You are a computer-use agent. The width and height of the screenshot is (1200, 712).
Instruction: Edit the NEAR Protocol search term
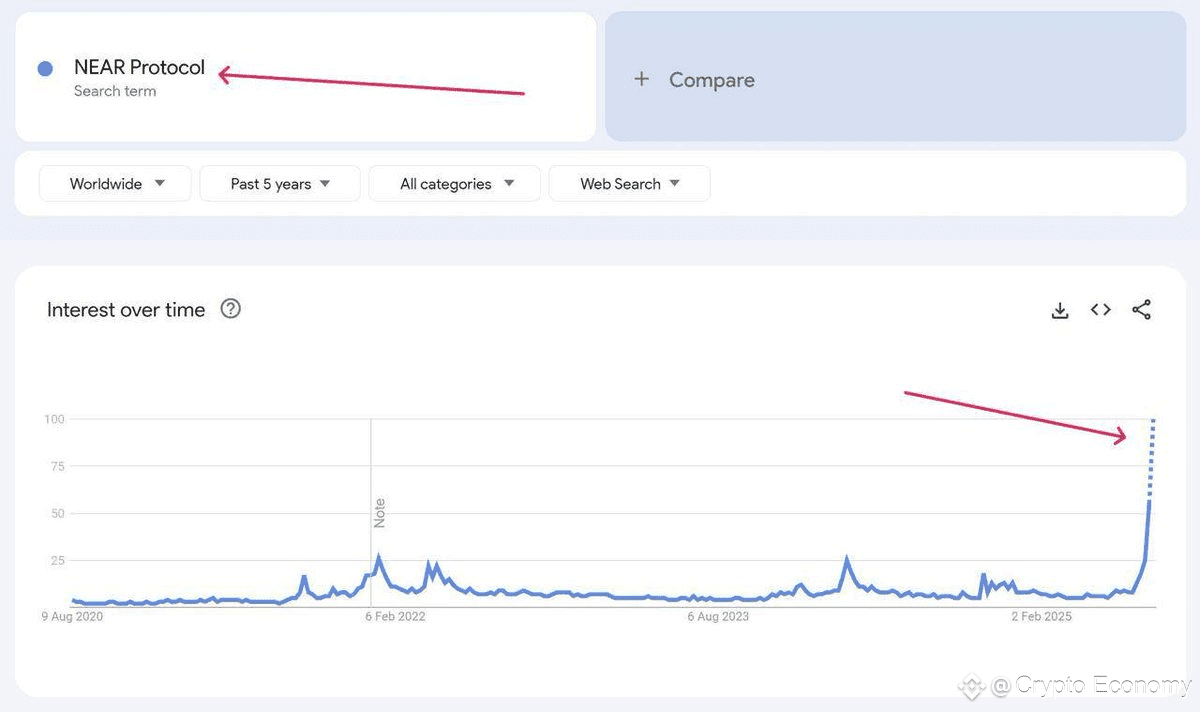click(139, 68)
